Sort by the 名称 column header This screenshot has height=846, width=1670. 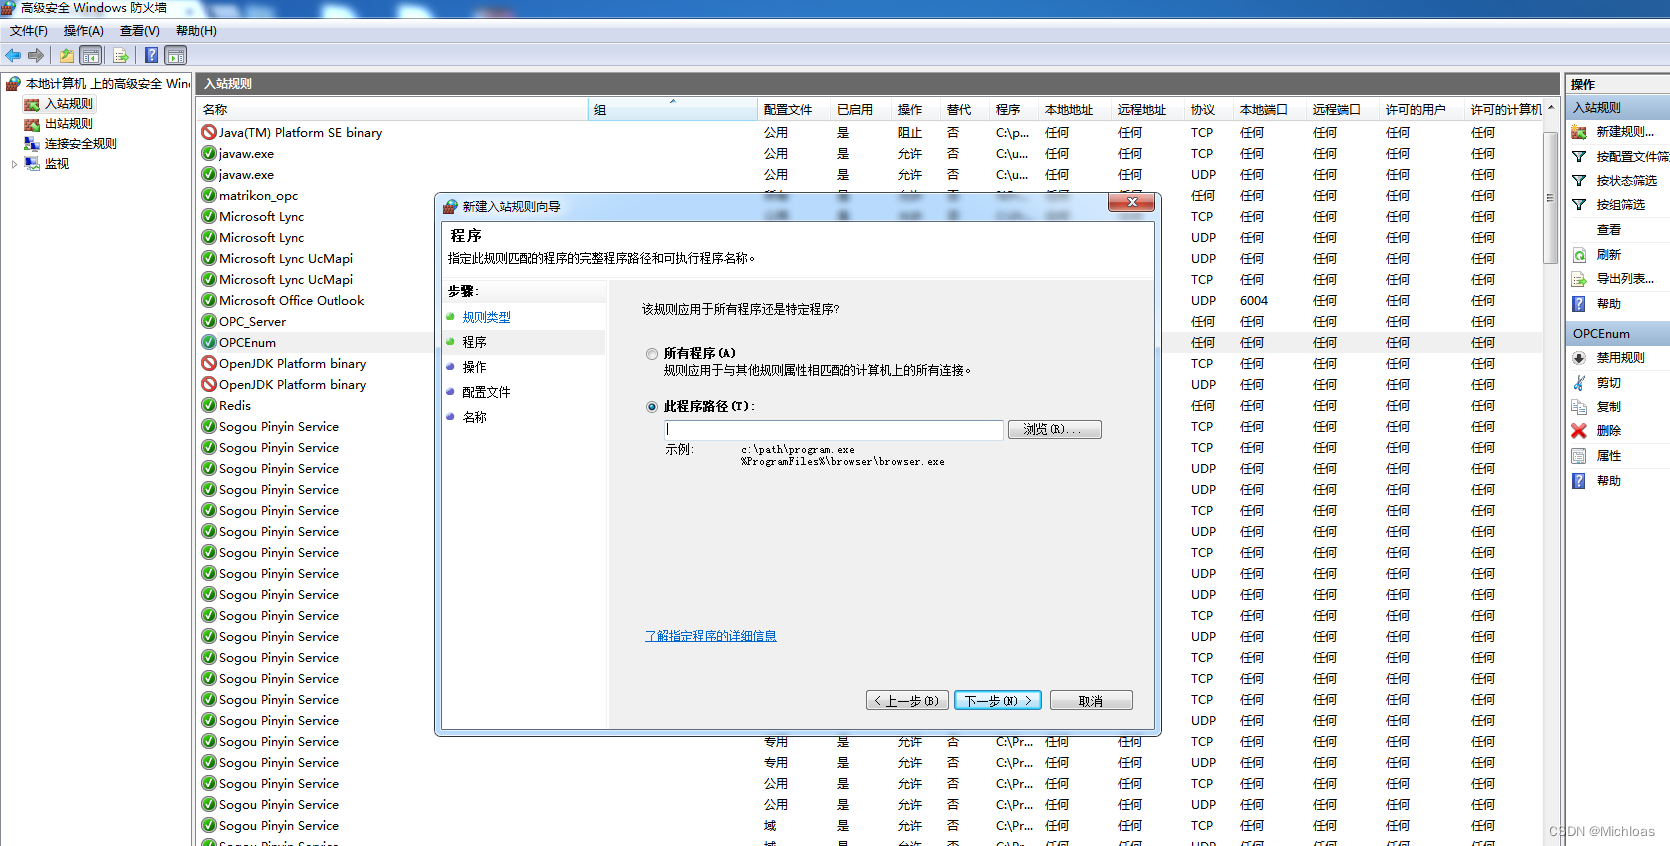point(393,110)
